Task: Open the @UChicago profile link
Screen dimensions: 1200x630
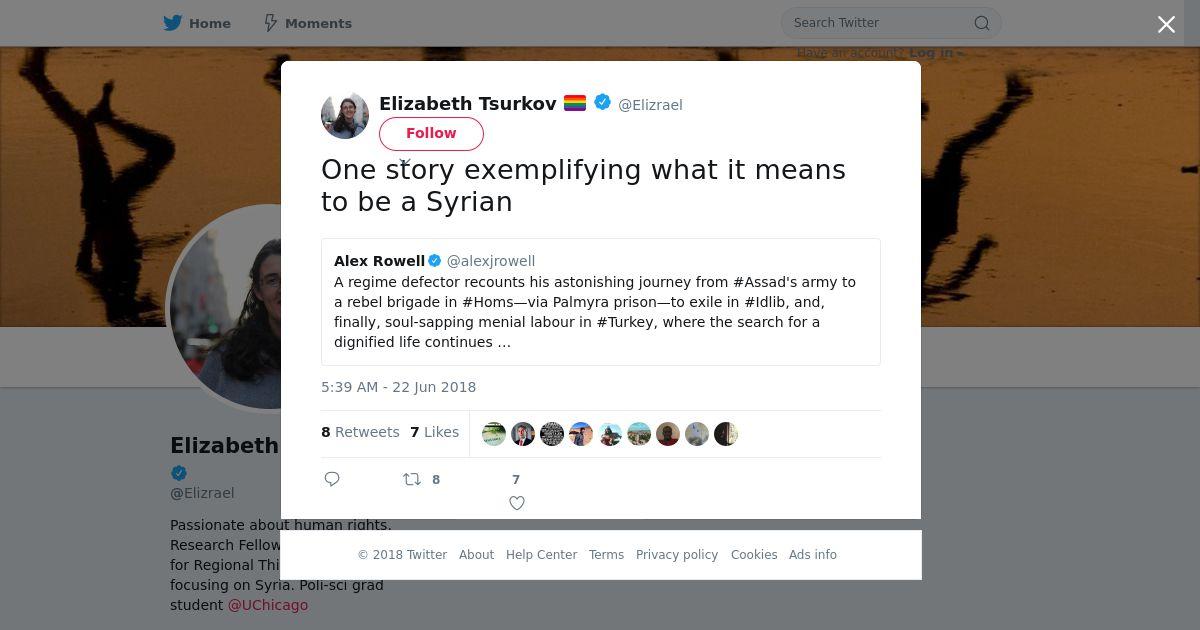Action: 268,605
